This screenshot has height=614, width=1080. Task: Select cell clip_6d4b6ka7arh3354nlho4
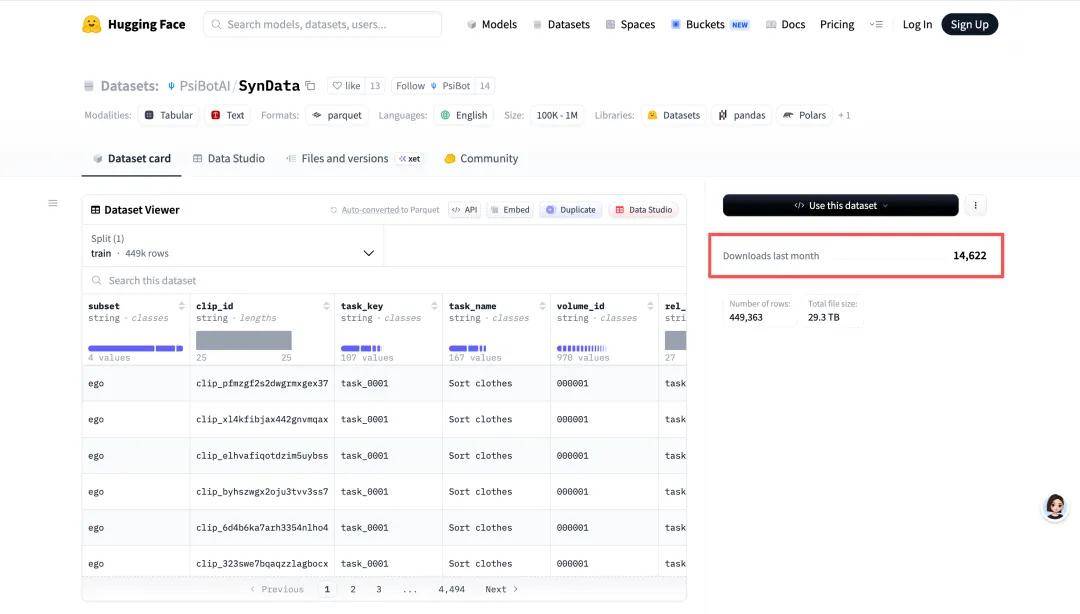tap(262, 528)
